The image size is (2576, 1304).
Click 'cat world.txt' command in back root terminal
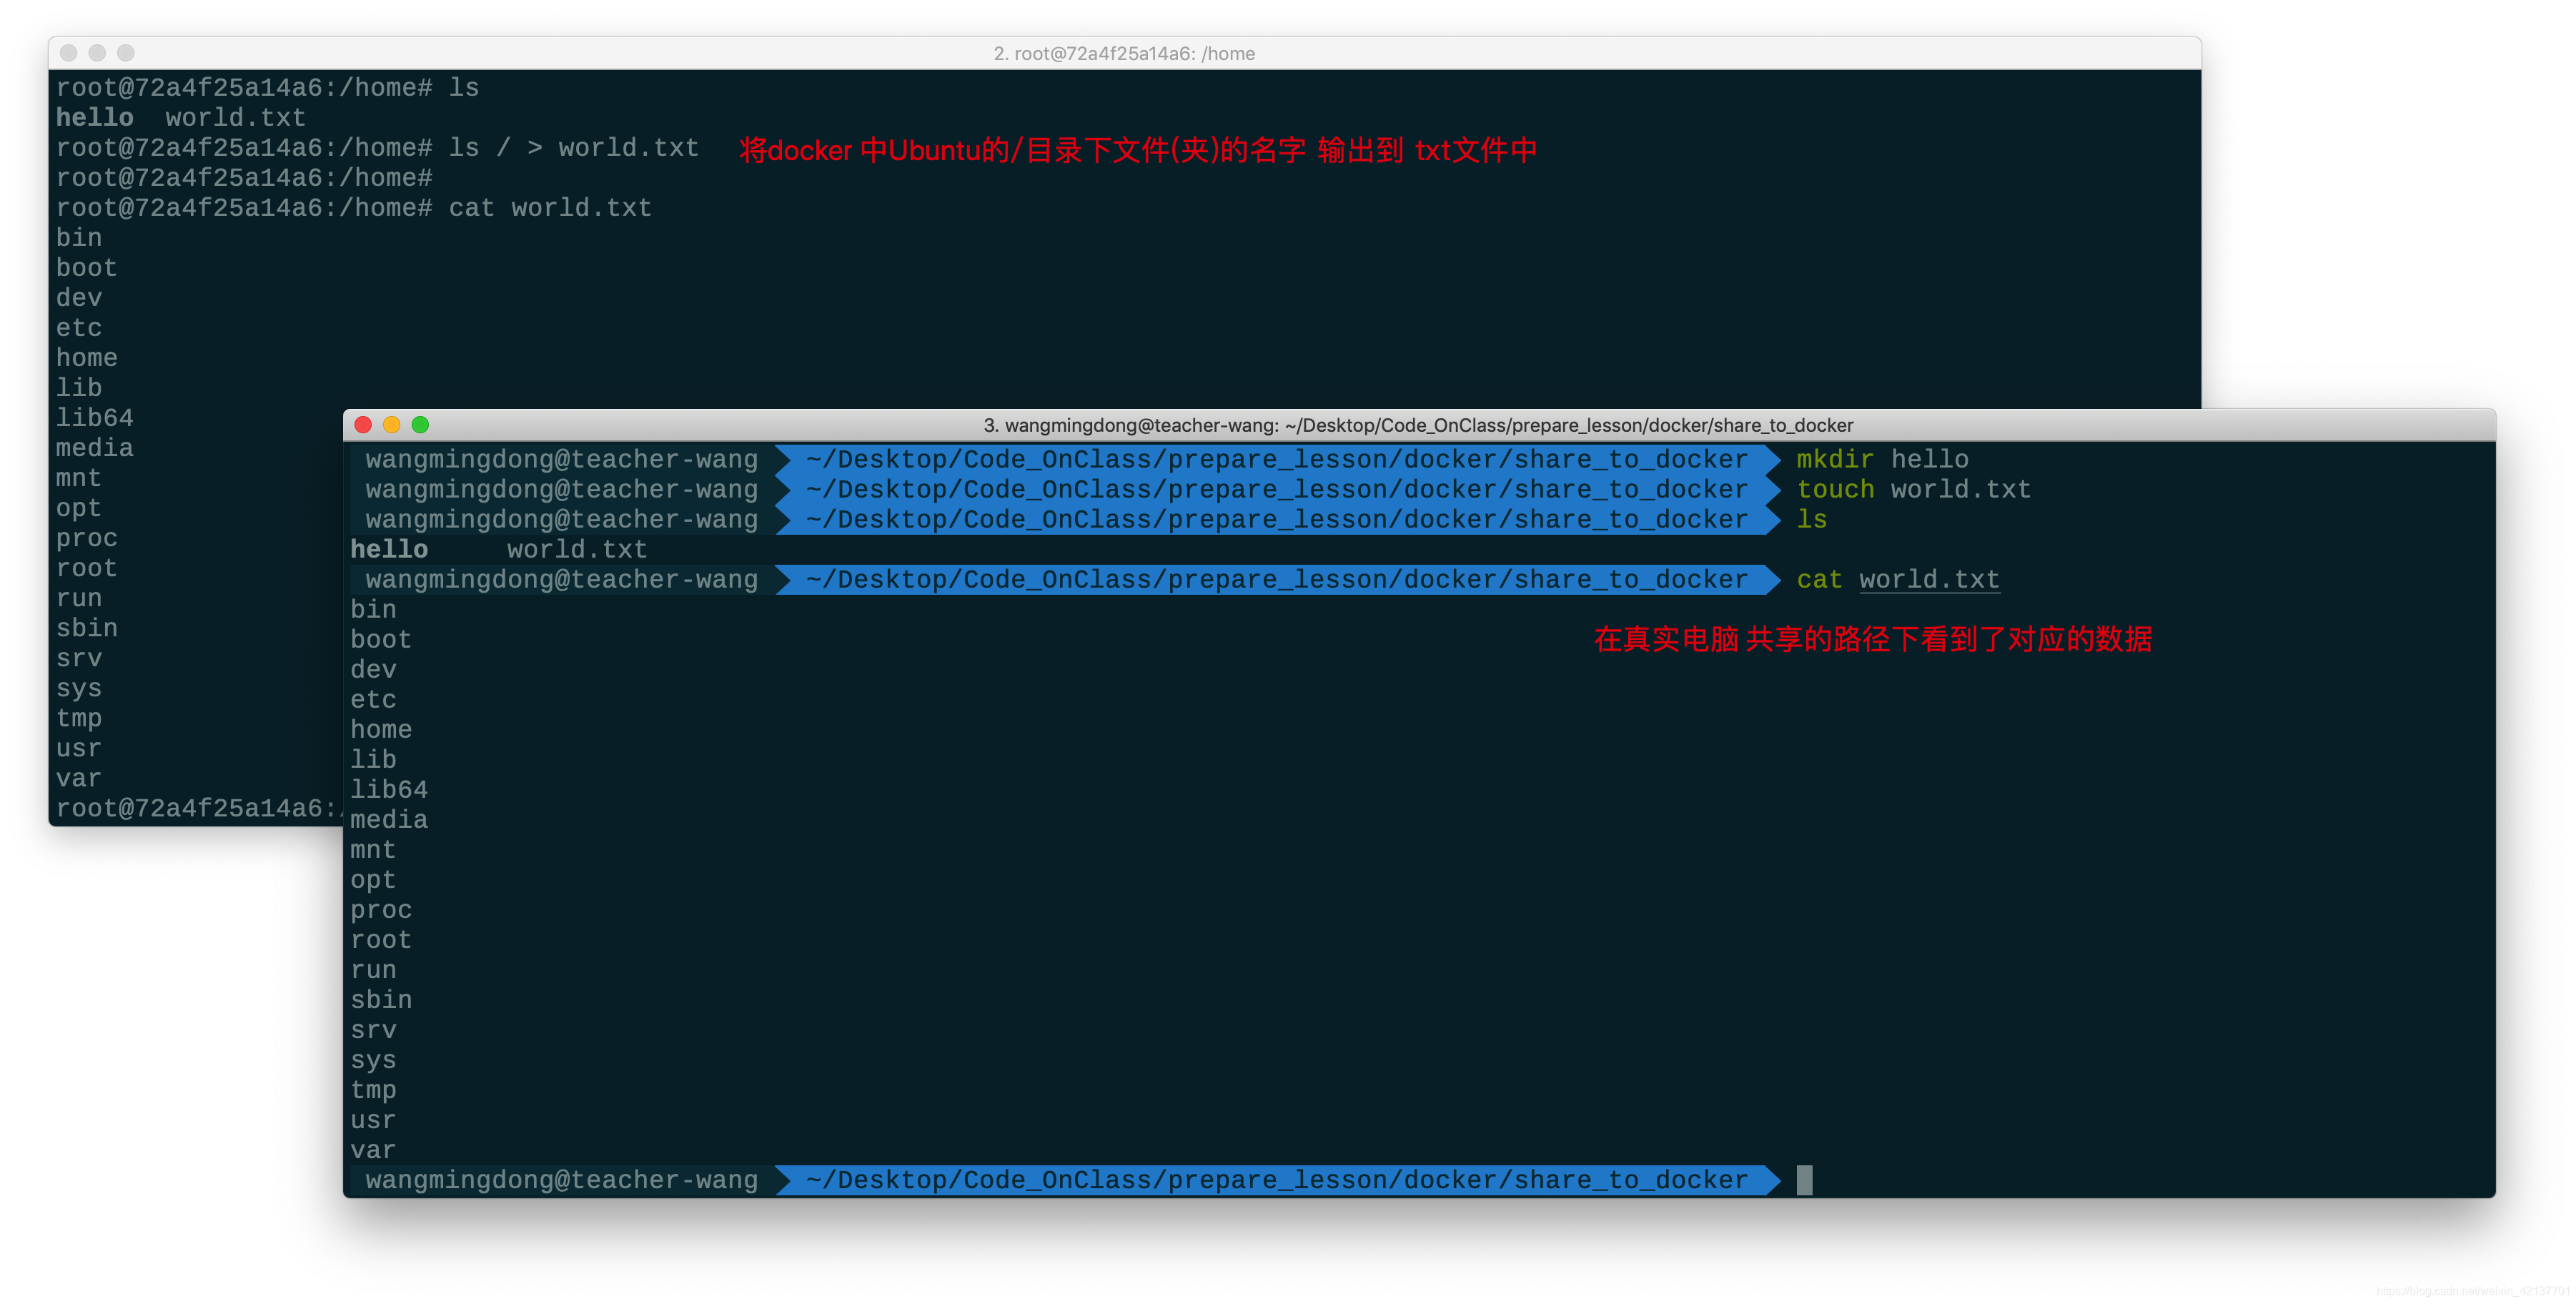pos(550,208)
